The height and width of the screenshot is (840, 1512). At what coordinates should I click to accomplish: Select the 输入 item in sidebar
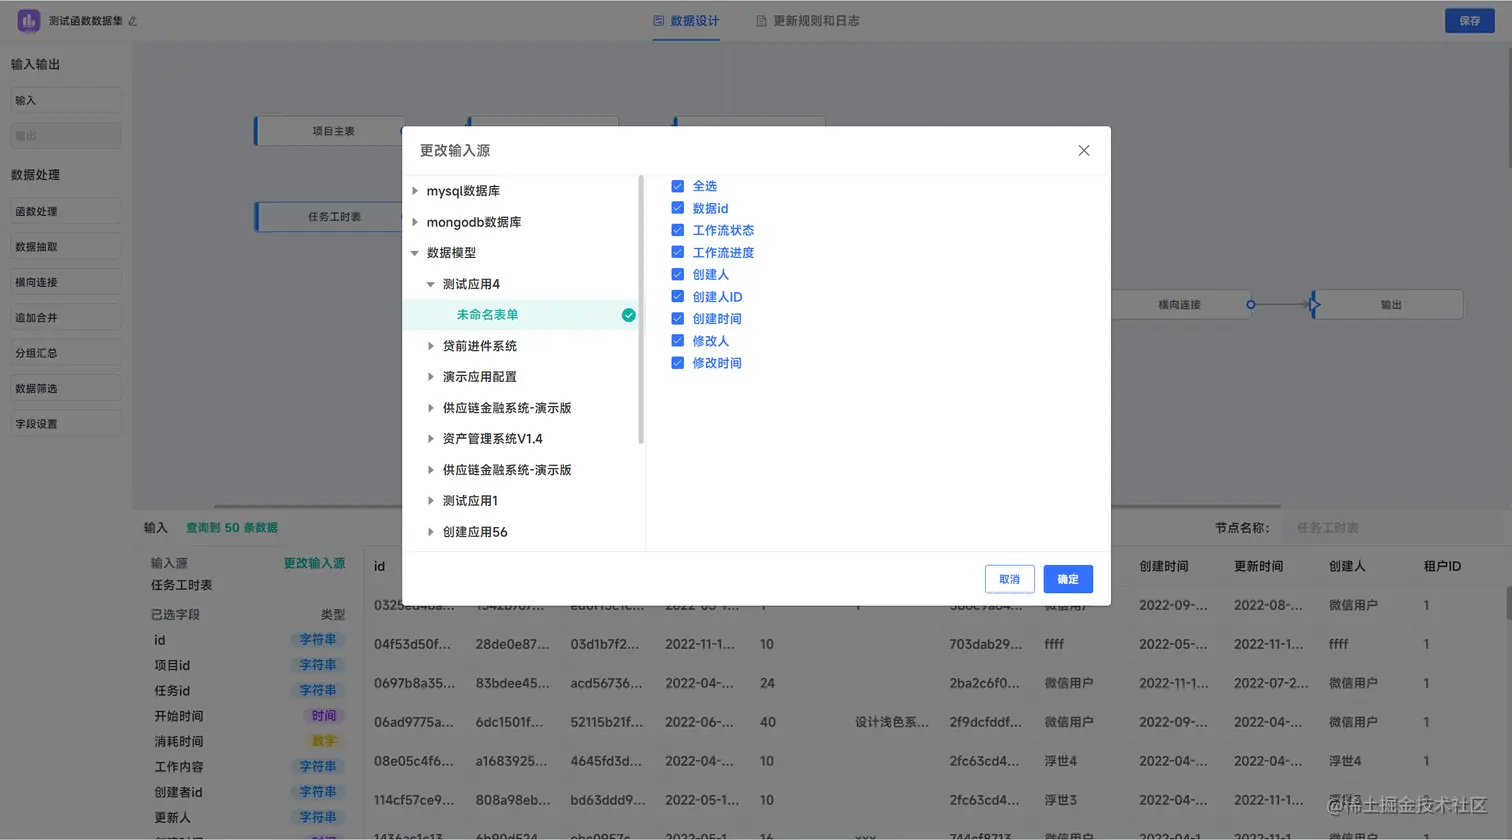pyautogui.click(x=66, y=100)
